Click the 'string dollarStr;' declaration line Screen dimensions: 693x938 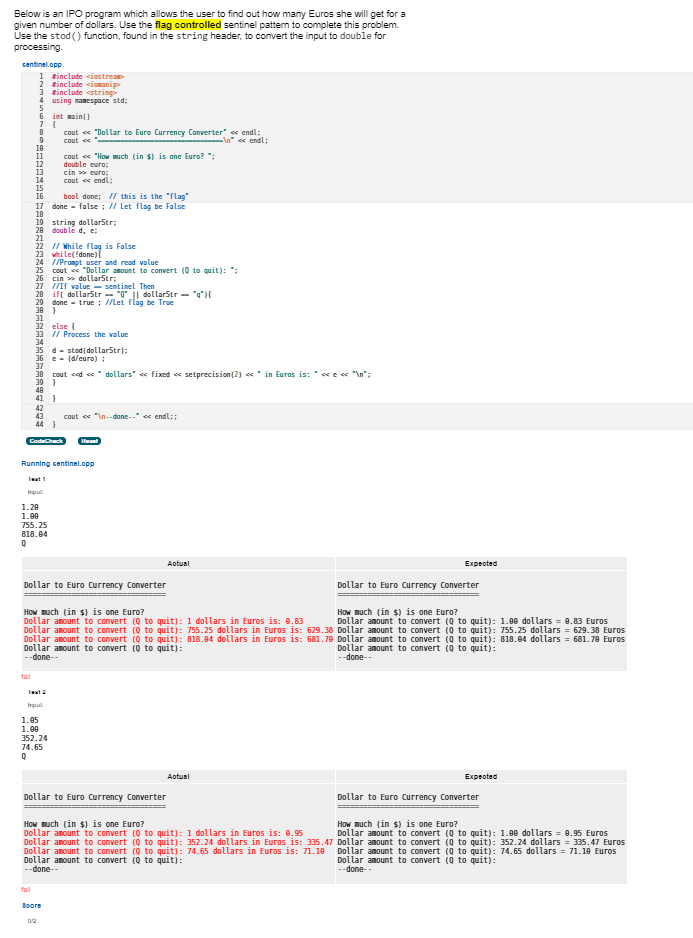click(x=84, y=223)
